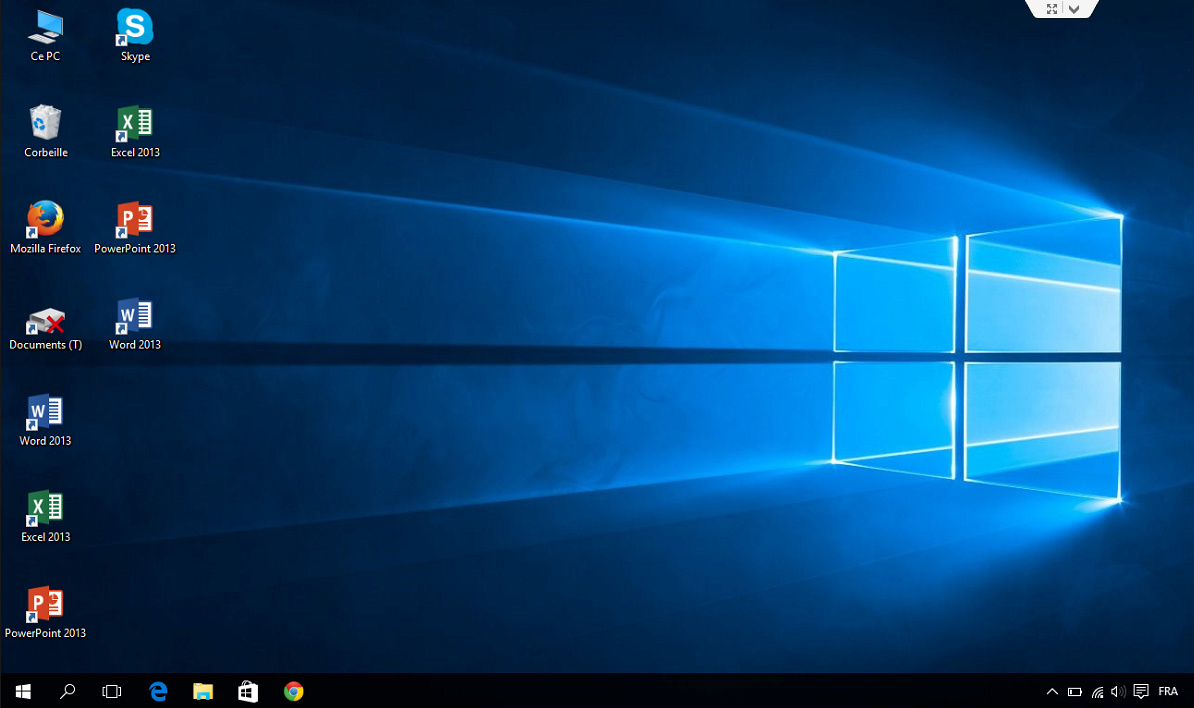Open the Windows Store from the taskbar
The height and width of the screenshot is (708, 1194).
(x=248, y=691)
